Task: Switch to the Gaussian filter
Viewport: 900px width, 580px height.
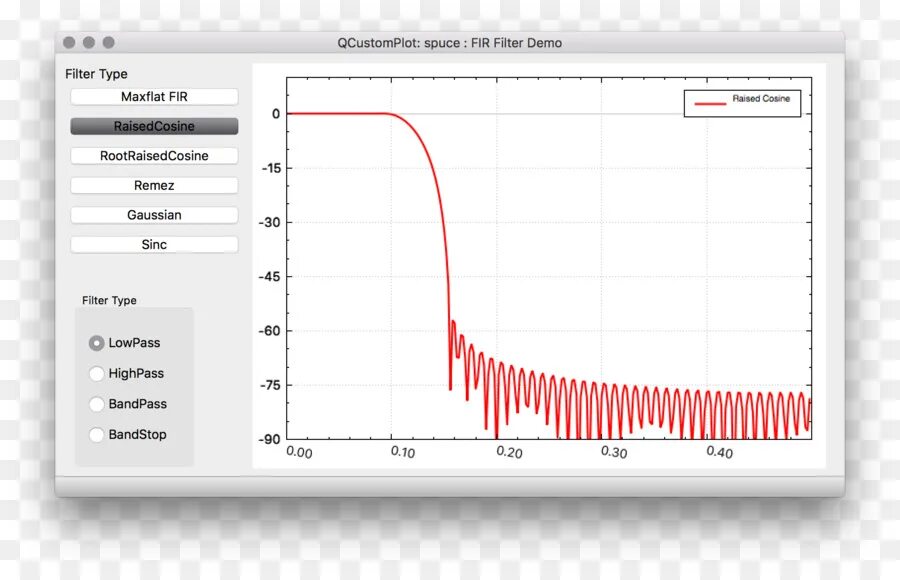Action: pos(153,215)
